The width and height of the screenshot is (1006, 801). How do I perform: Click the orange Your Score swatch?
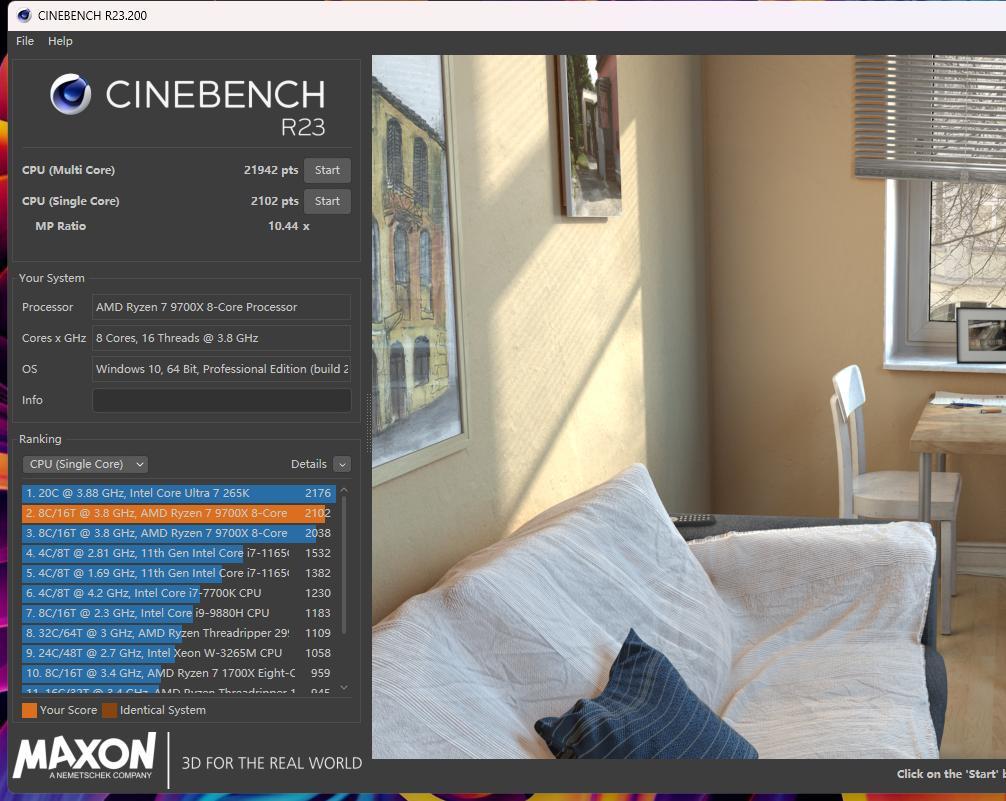(30, 710)
